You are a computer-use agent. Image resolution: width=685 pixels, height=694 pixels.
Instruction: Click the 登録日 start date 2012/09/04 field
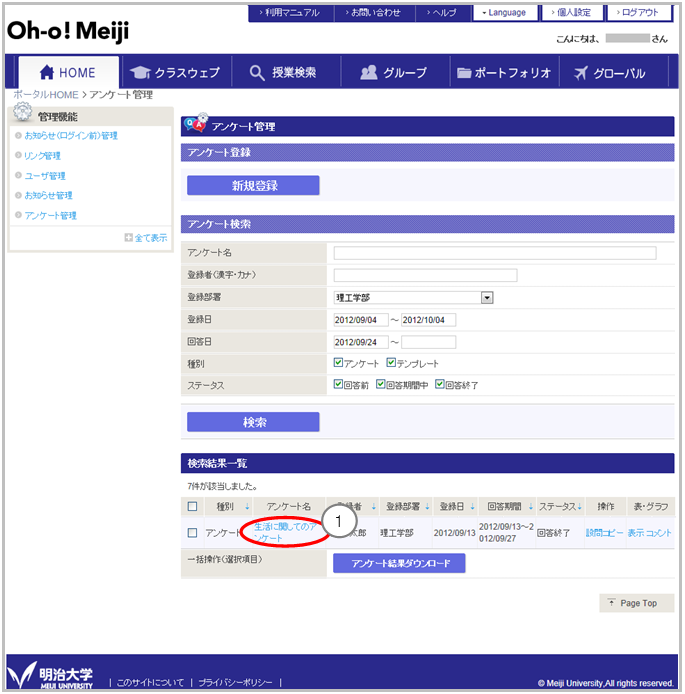pos(361,320)
